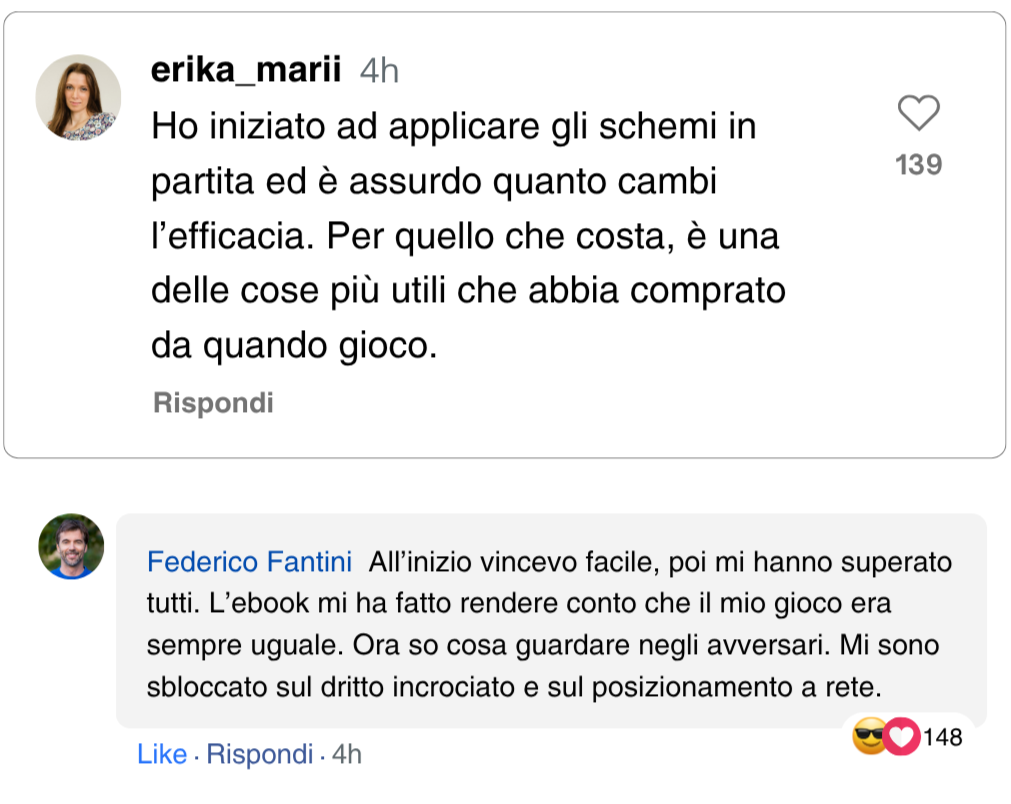This screenshot has width=1011, height=804.
Task: Open the erika_marii username link
Action: (246, 70)
